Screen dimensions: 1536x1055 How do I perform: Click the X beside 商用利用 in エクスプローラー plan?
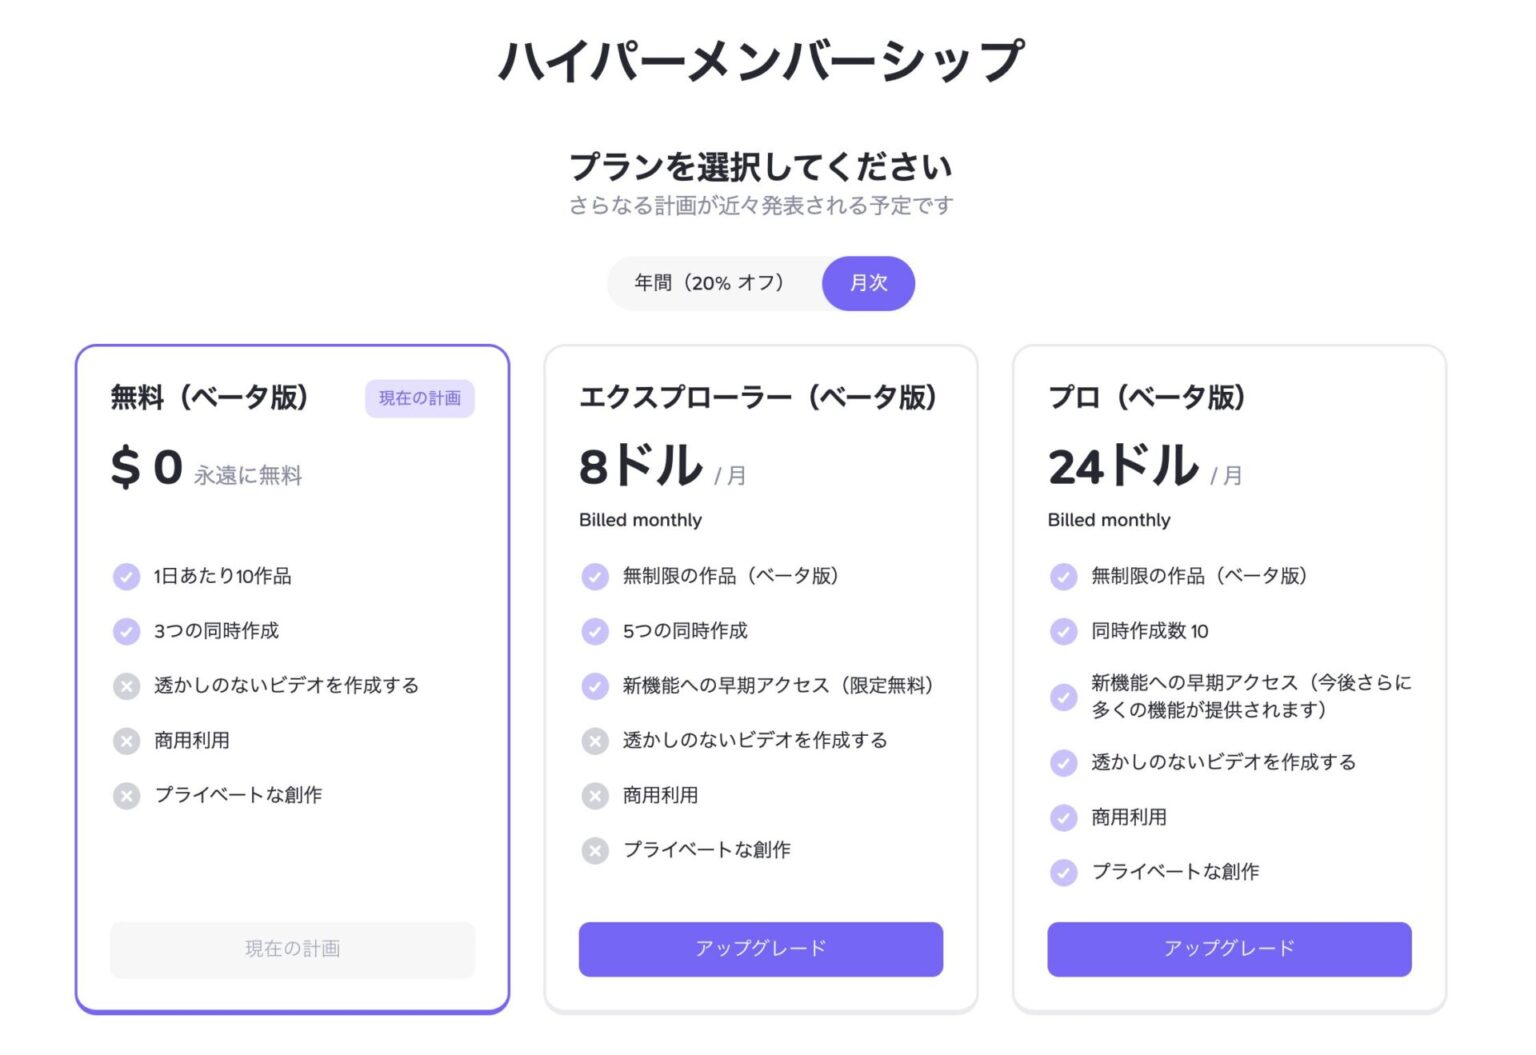[594, 796]
